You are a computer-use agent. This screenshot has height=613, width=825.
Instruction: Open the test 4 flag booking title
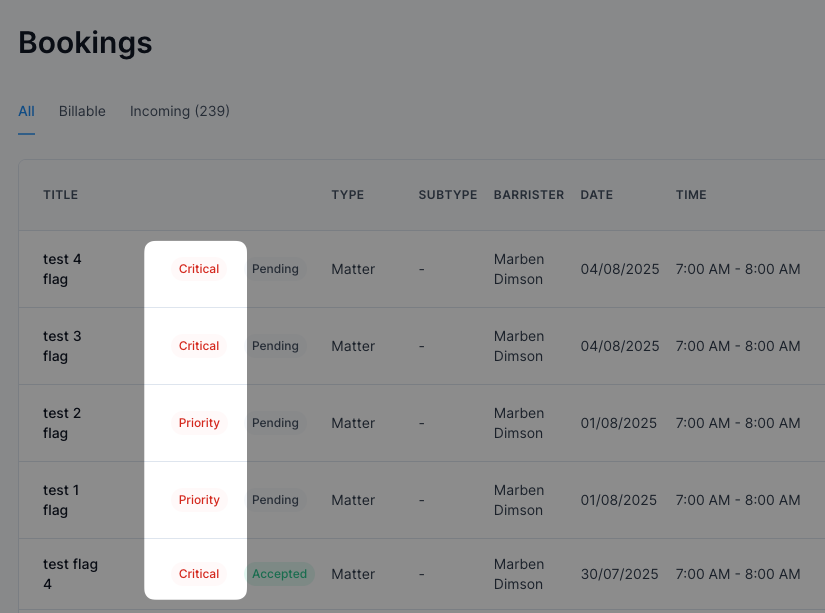pos(62,269)
